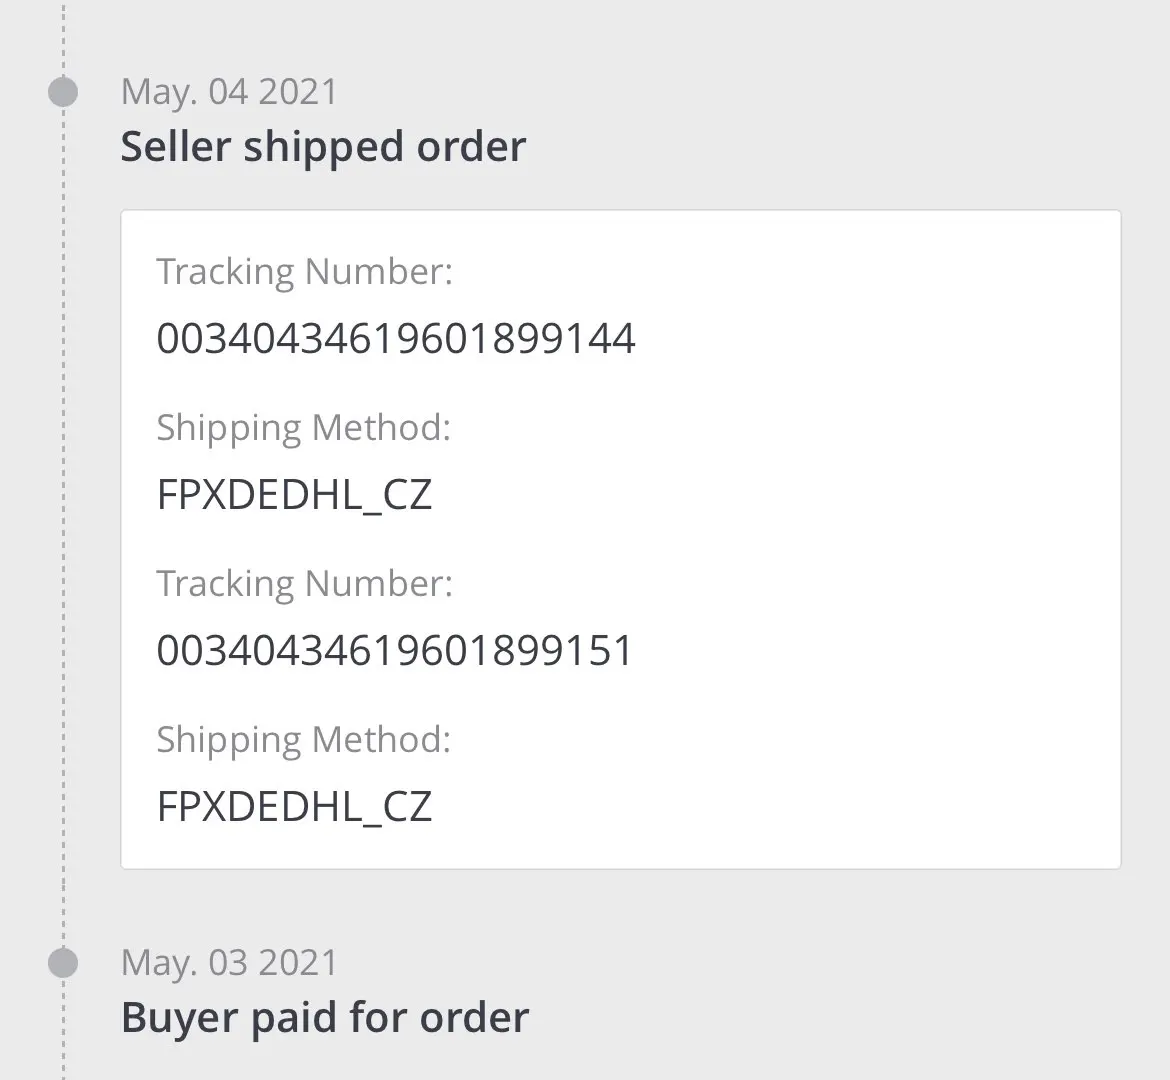Viewport: 1170px width, 1080px height.
Task: Click the second 'Shipping Method:' label
Action: (x=304, y=740)
